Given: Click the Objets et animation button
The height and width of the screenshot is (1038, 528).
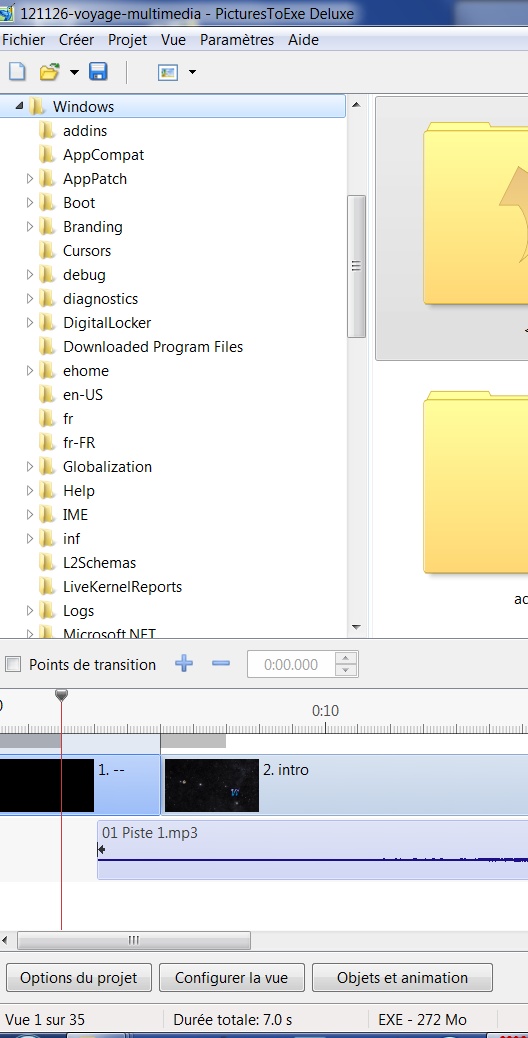Looking at the screenshot, I should pos(402,978).
